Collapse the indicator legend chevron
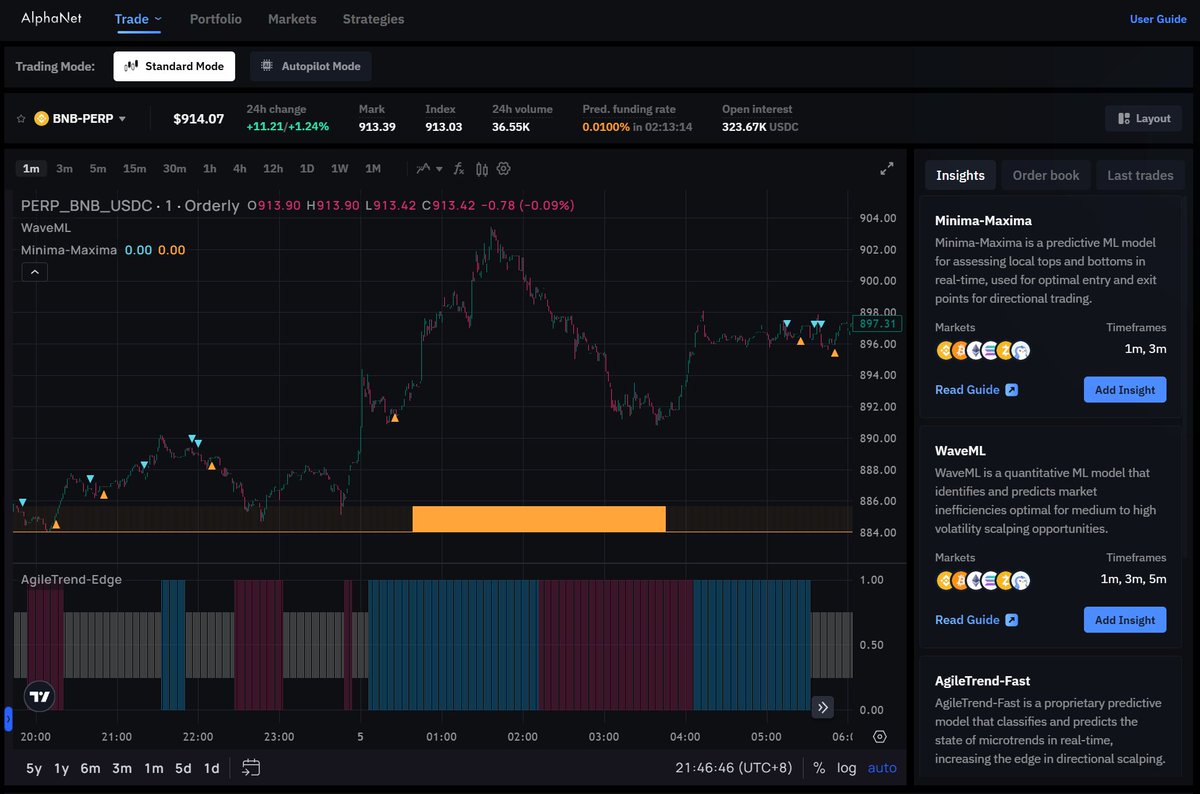The height and width of the screenshot is (794, 1200). point(34,272)
